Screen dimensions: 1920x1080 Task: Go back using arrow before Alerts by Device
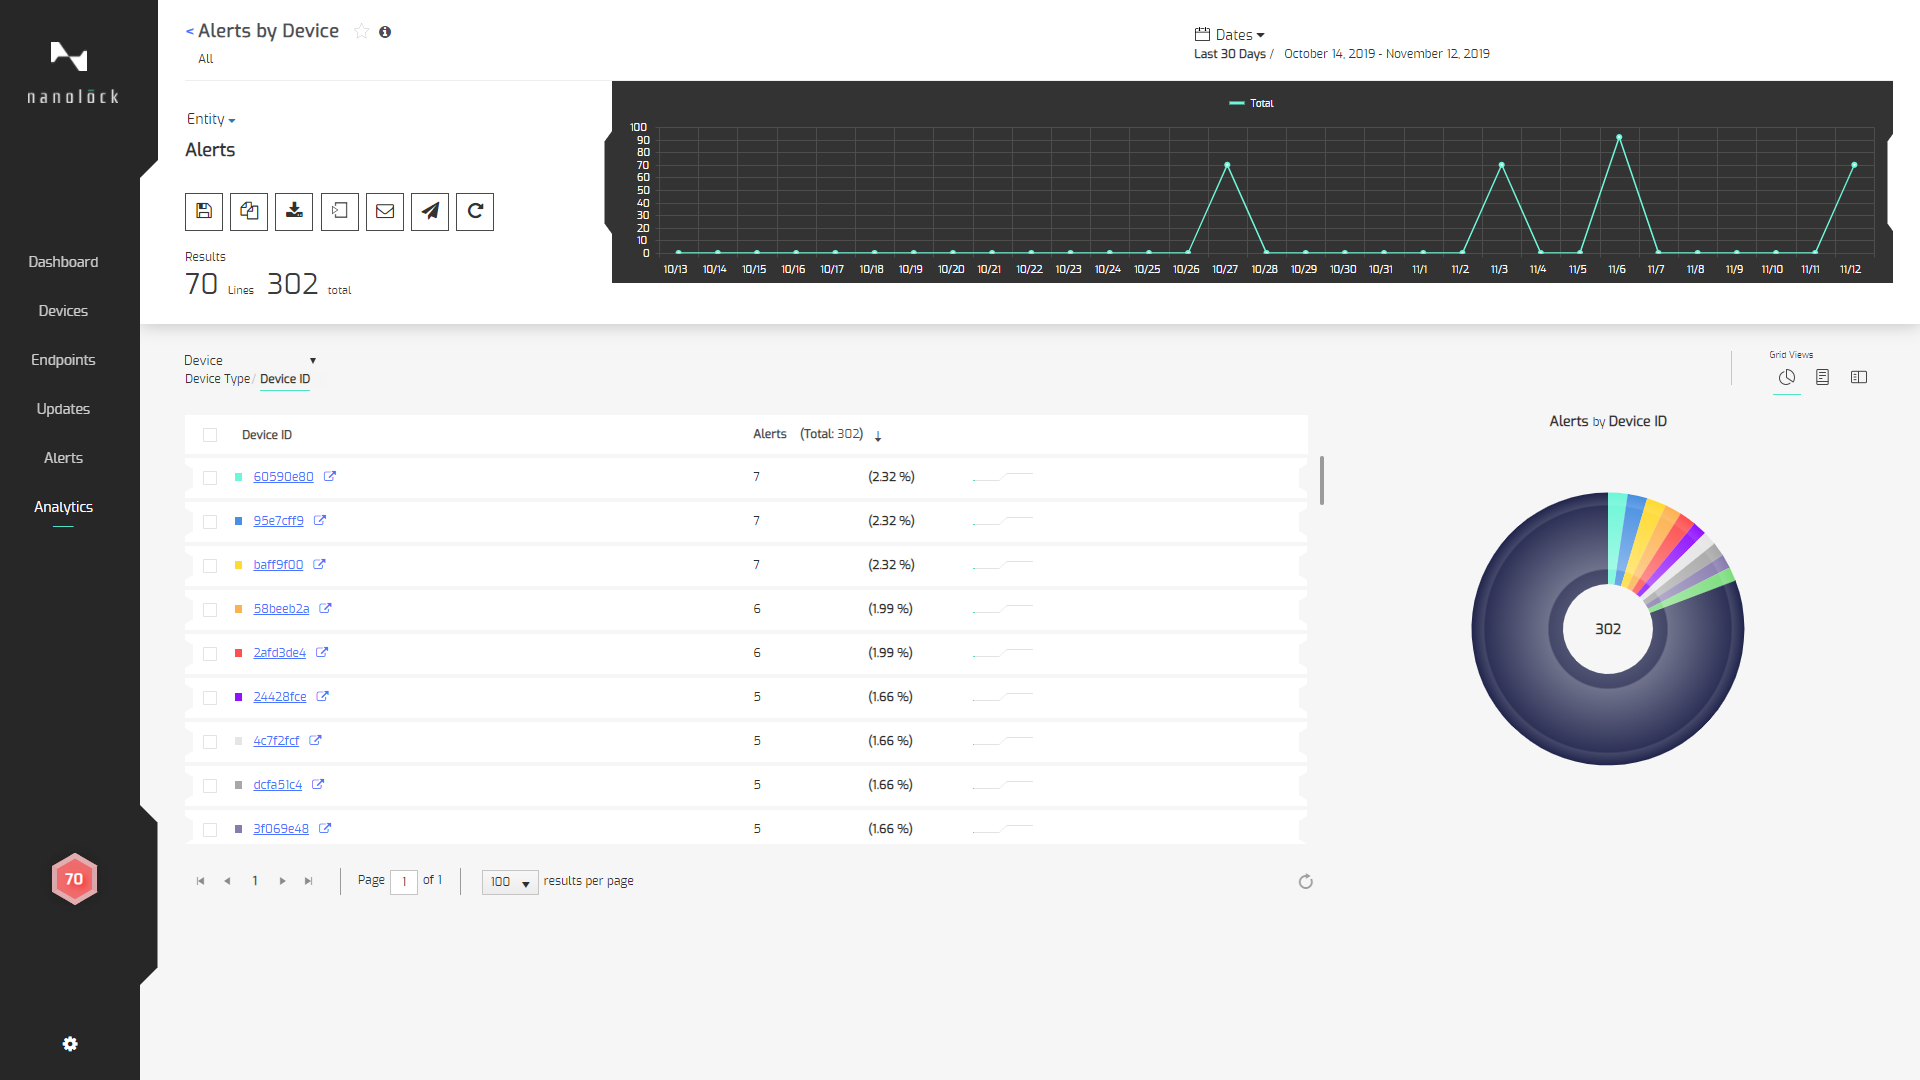point(189,31)
